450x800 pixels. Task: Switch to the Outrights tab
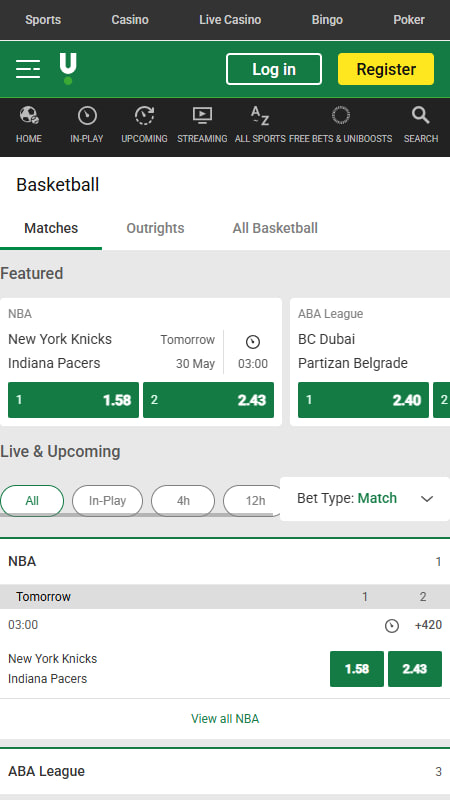[x=155, y=228]
